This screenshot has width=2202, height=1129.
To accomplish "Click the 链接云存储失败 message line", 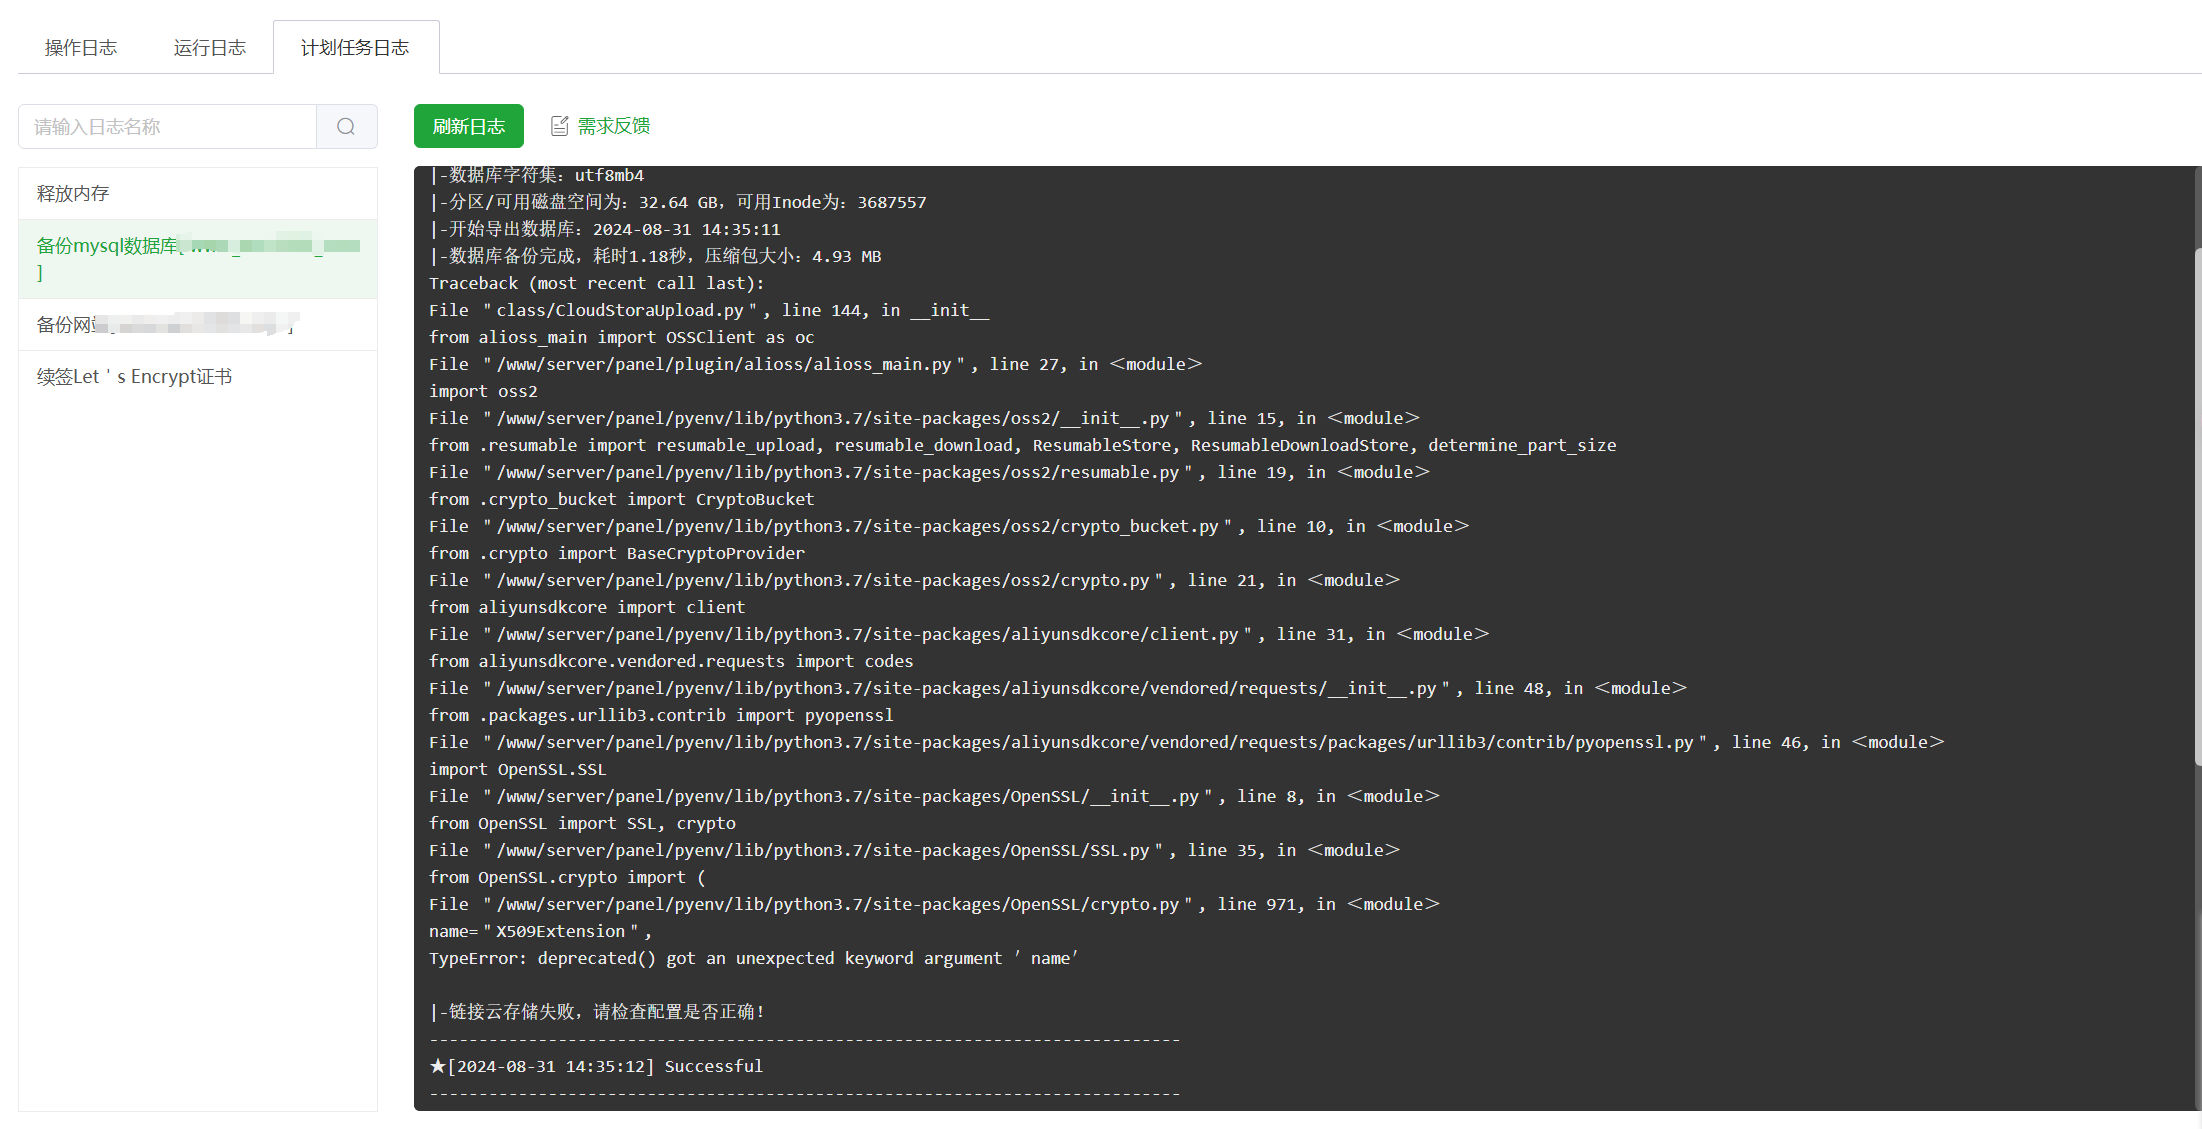I will (x=598, y=1012).
